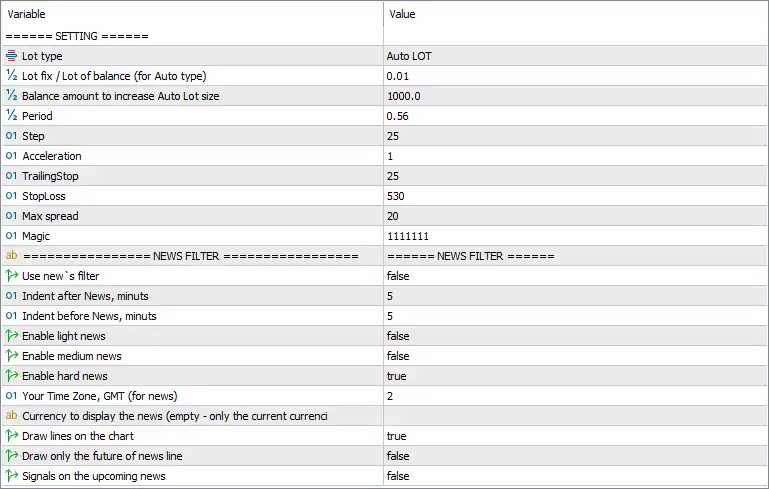The image size is (769, 489).
Task: Click the boolean icon beside Signals on upcoming news
Action: point(11,476)
